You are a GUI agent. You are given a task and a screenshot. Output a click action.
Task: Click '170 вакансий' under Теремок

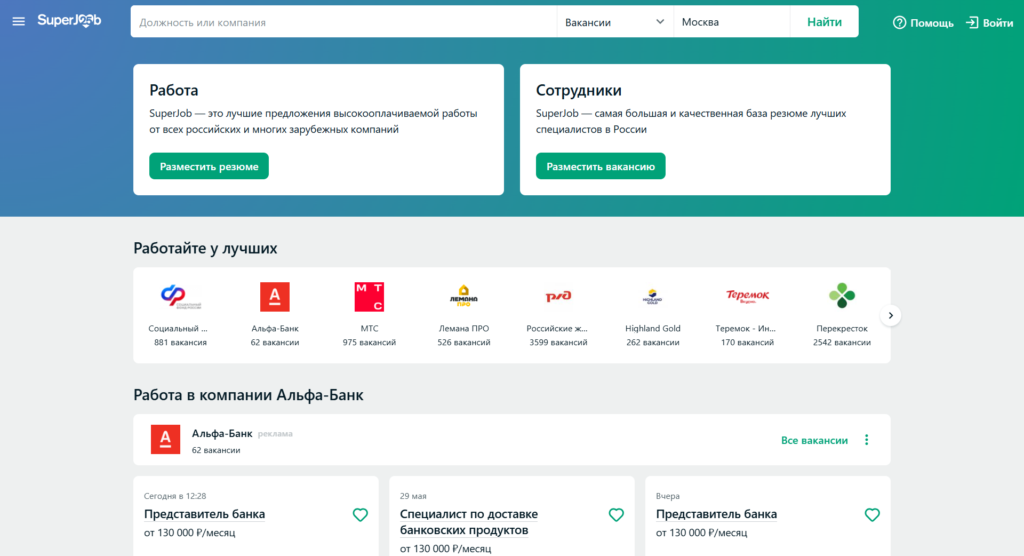pos(747,342)
